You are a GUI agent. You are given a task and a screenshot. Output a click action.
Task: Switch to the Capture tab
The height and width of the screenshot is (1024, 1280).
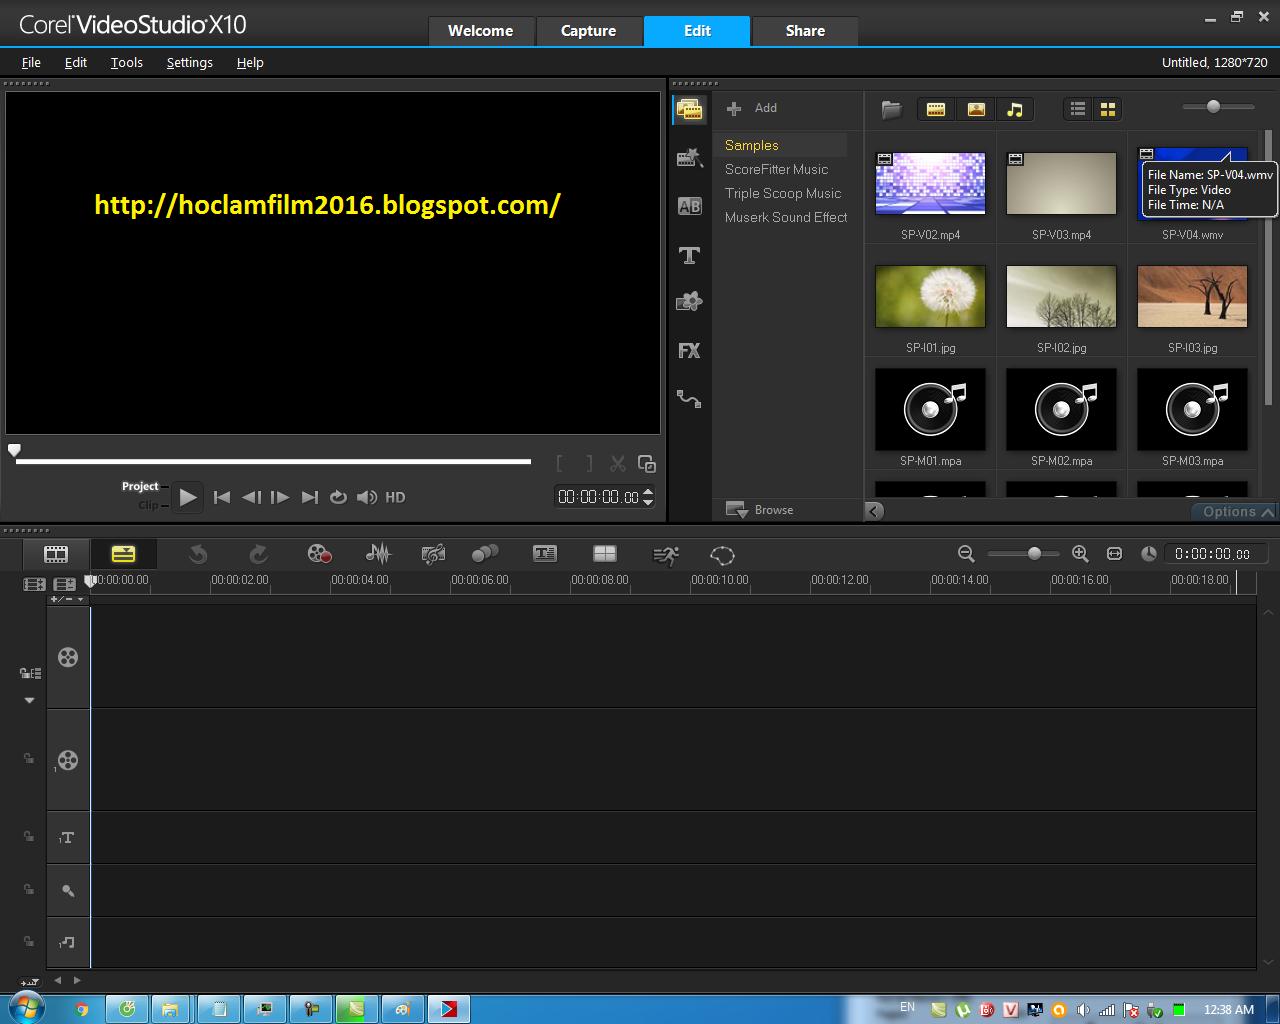(589, 31)
